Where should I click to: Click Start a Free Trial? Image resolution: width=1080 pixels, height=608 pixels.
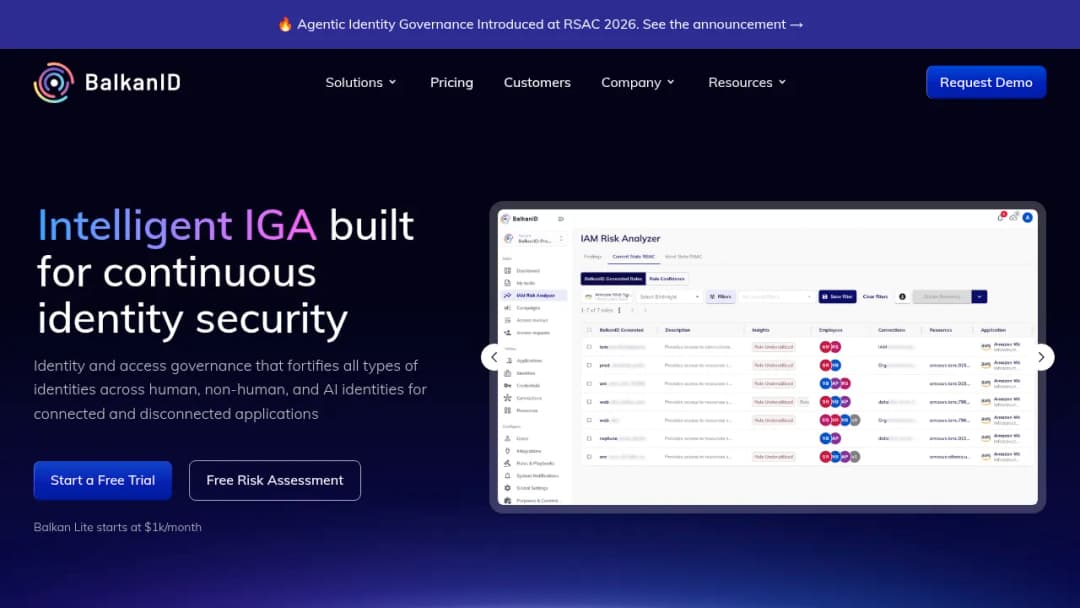pos(103,481)
